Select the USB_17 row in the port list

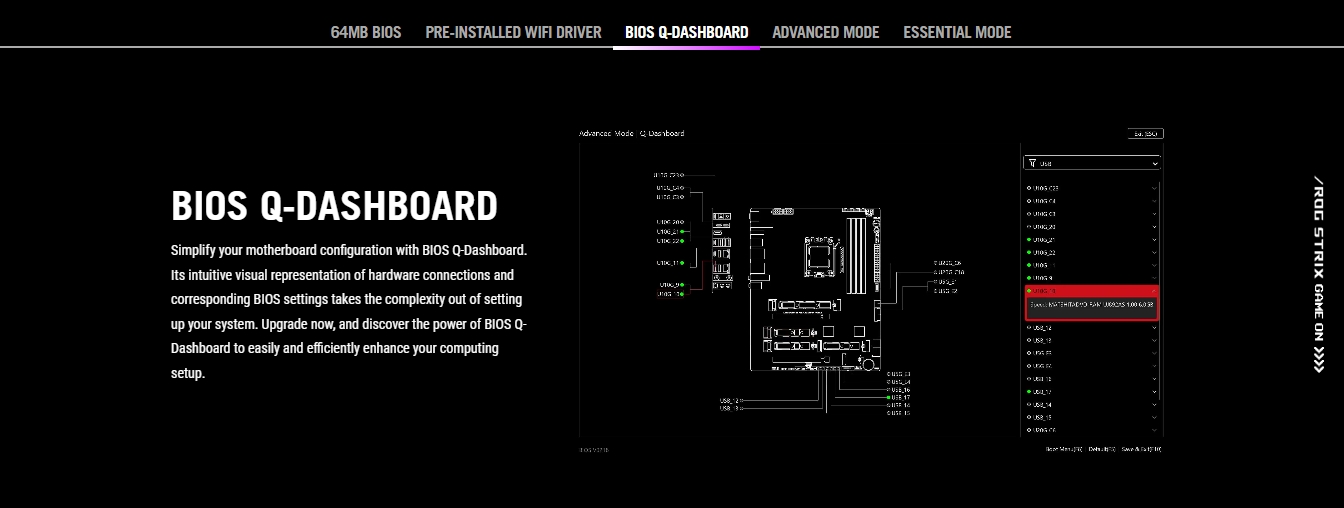pyautogui.click(x=1092, y=392)
